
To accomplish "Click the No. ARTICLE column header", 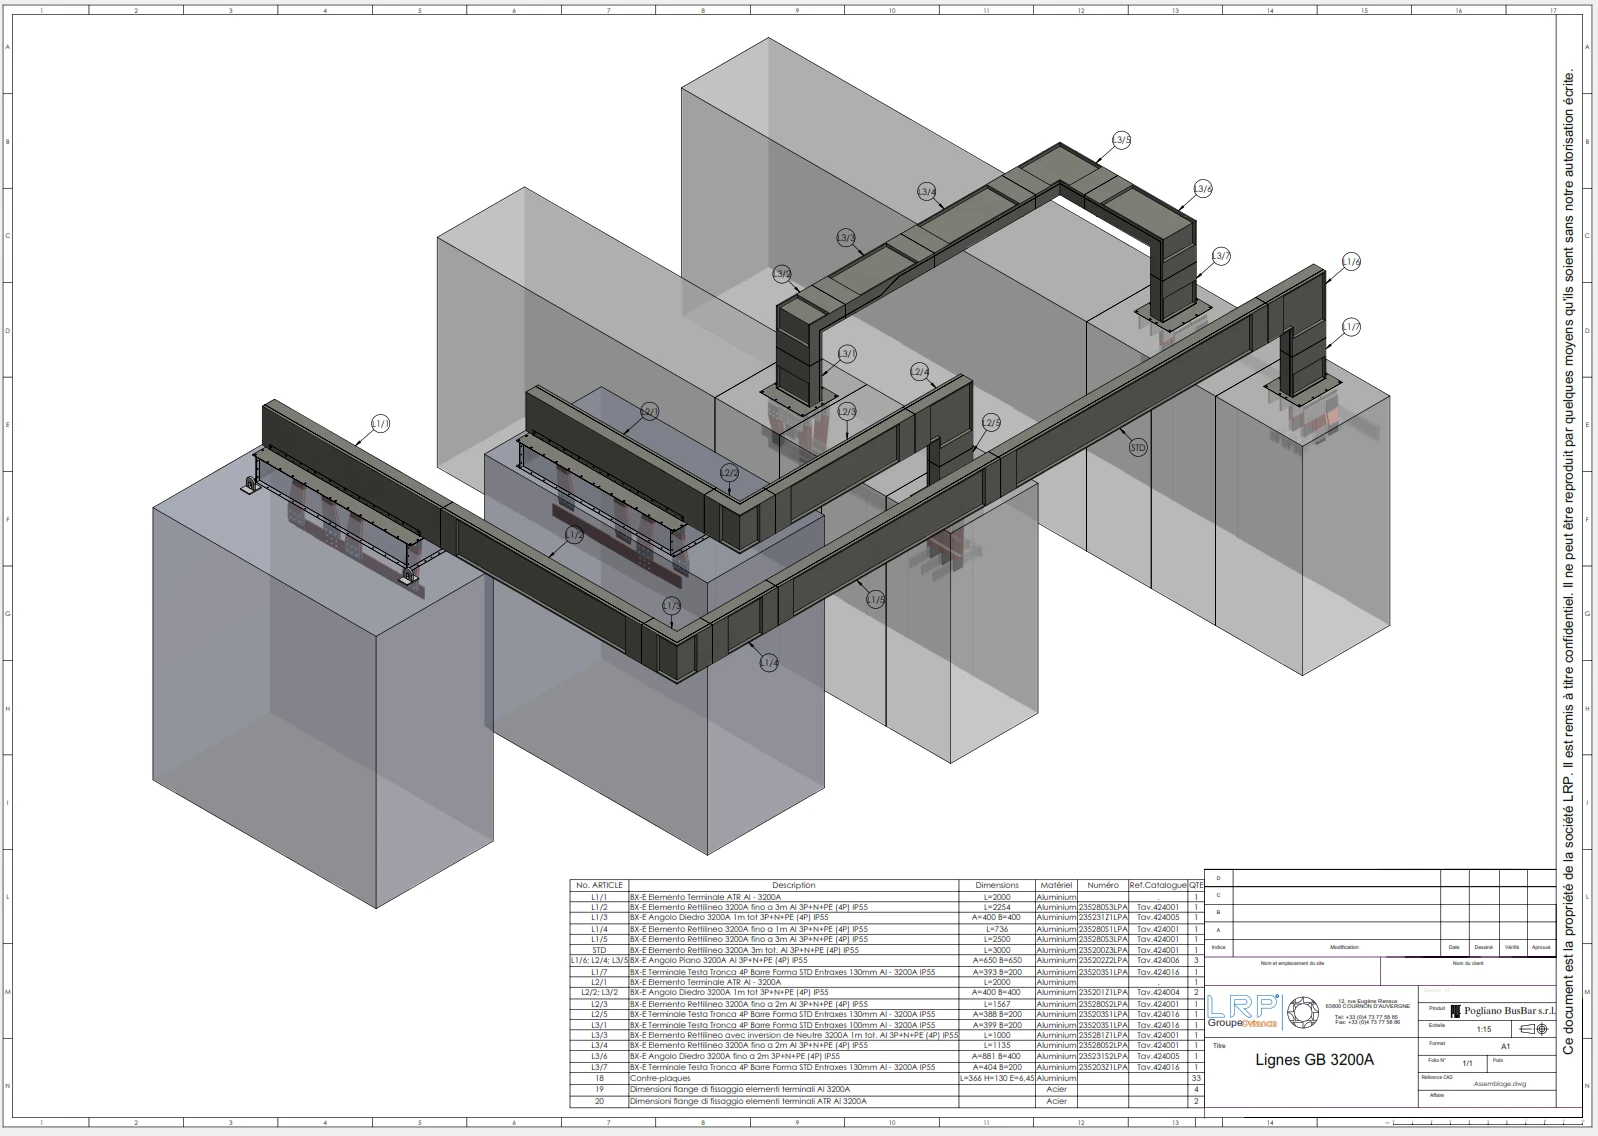I will 599,885.
